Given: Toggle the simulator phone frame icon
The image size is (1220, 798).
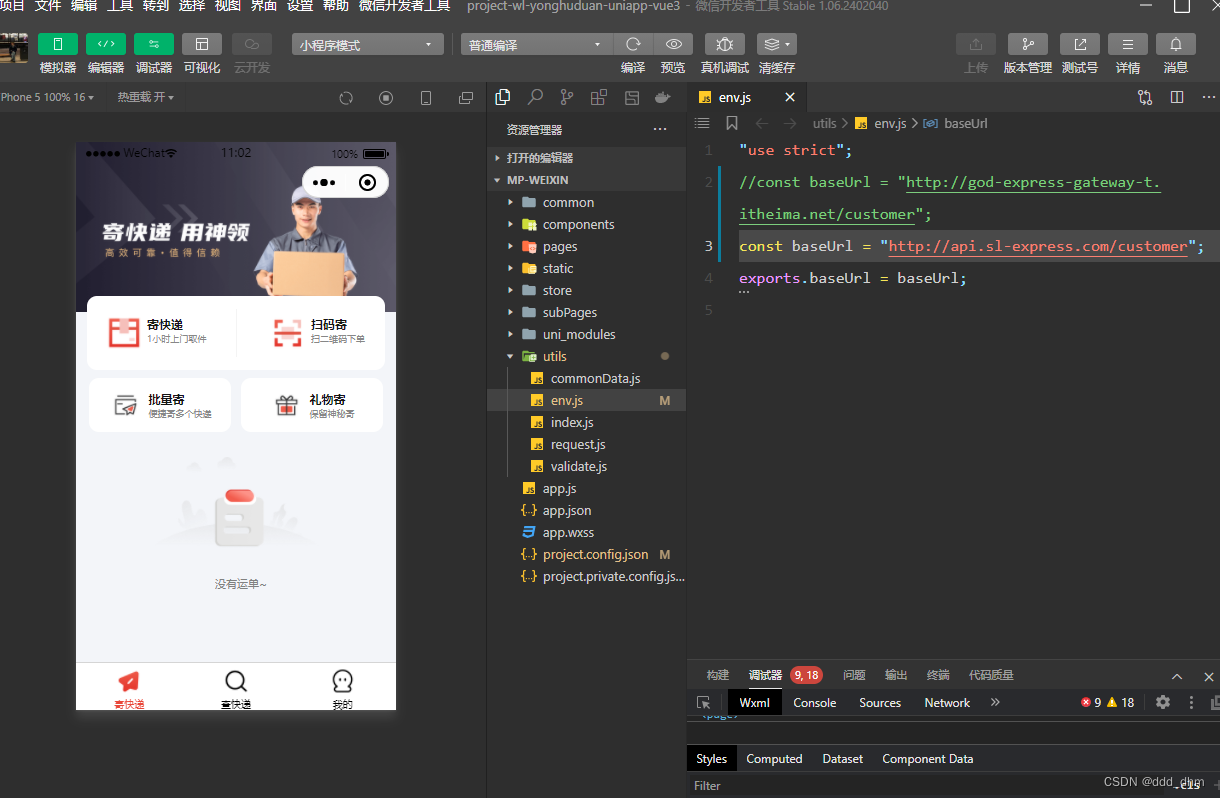Looking at the screenshot, I should [426, 98].
